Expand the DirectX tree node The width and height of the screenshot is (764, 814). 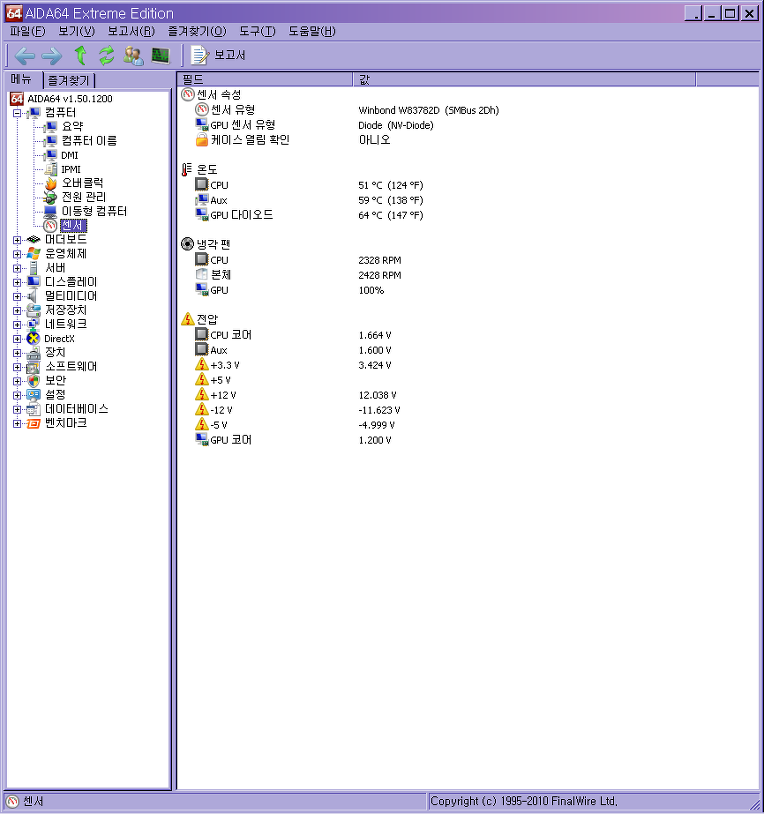pyautogui.click(x=17, y=338)
